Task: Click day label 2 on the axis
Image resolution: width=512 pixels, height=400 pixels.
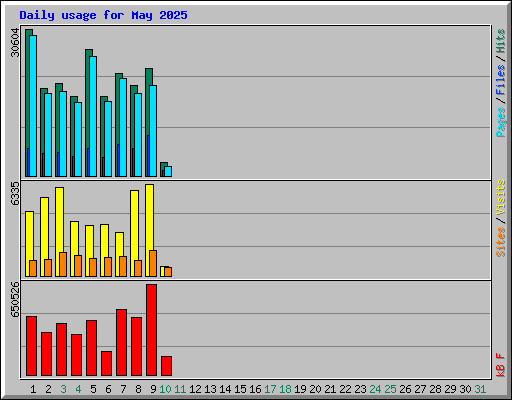Action: [48, 389]
